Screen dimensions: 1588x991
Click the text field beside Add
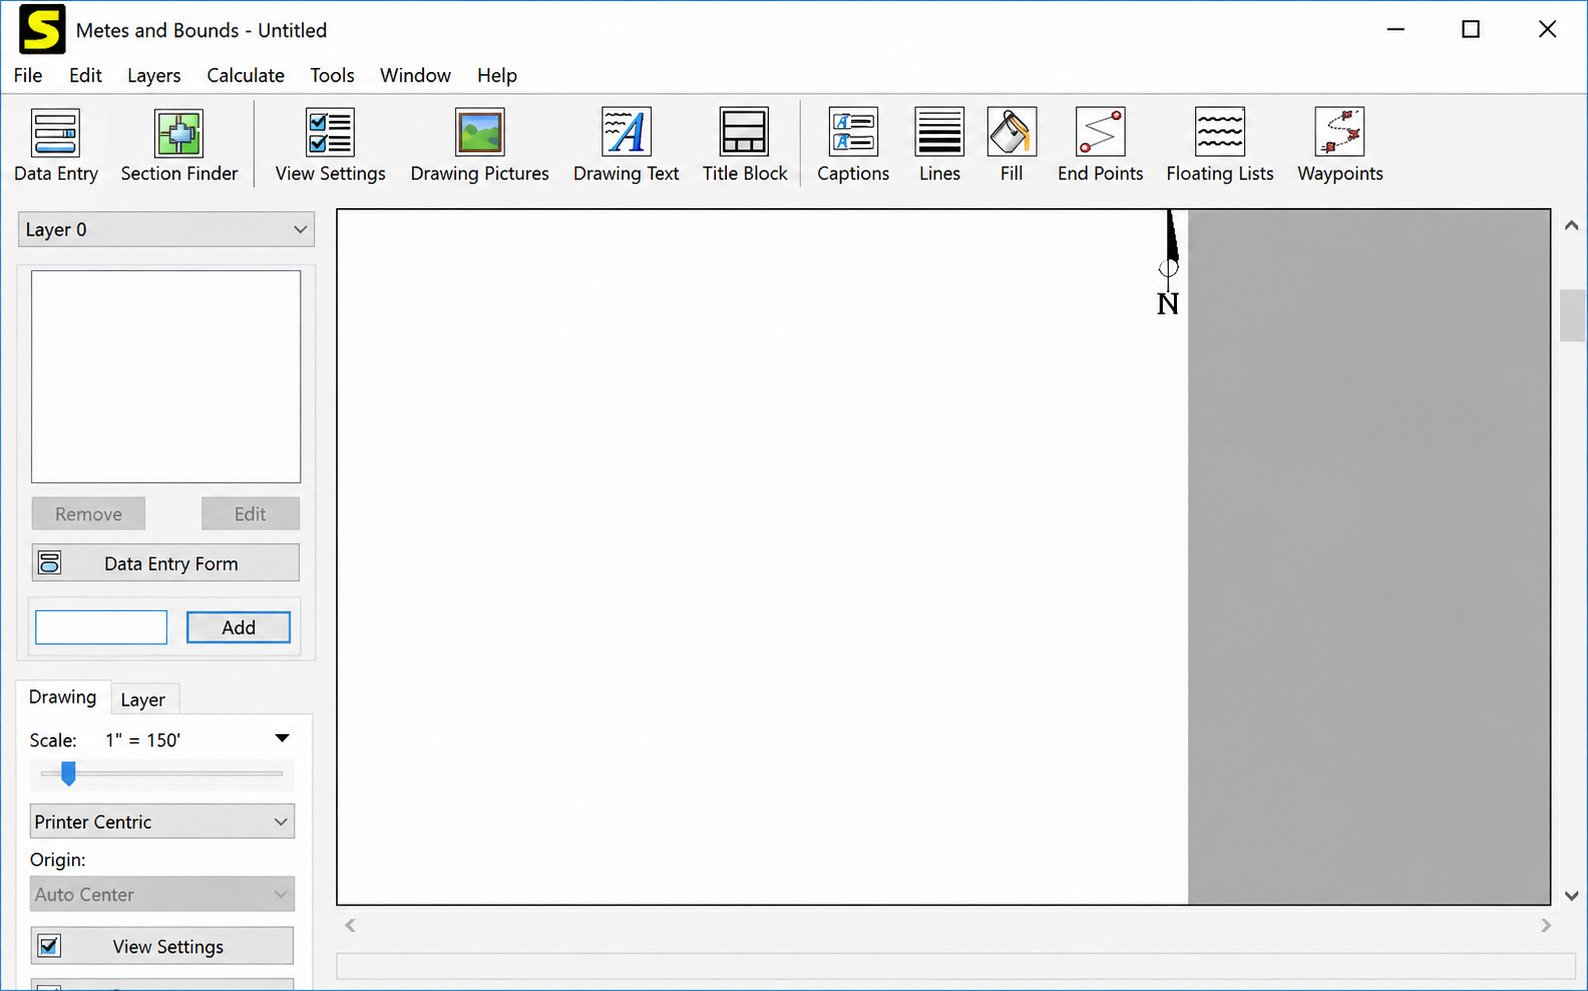point(101,627)
